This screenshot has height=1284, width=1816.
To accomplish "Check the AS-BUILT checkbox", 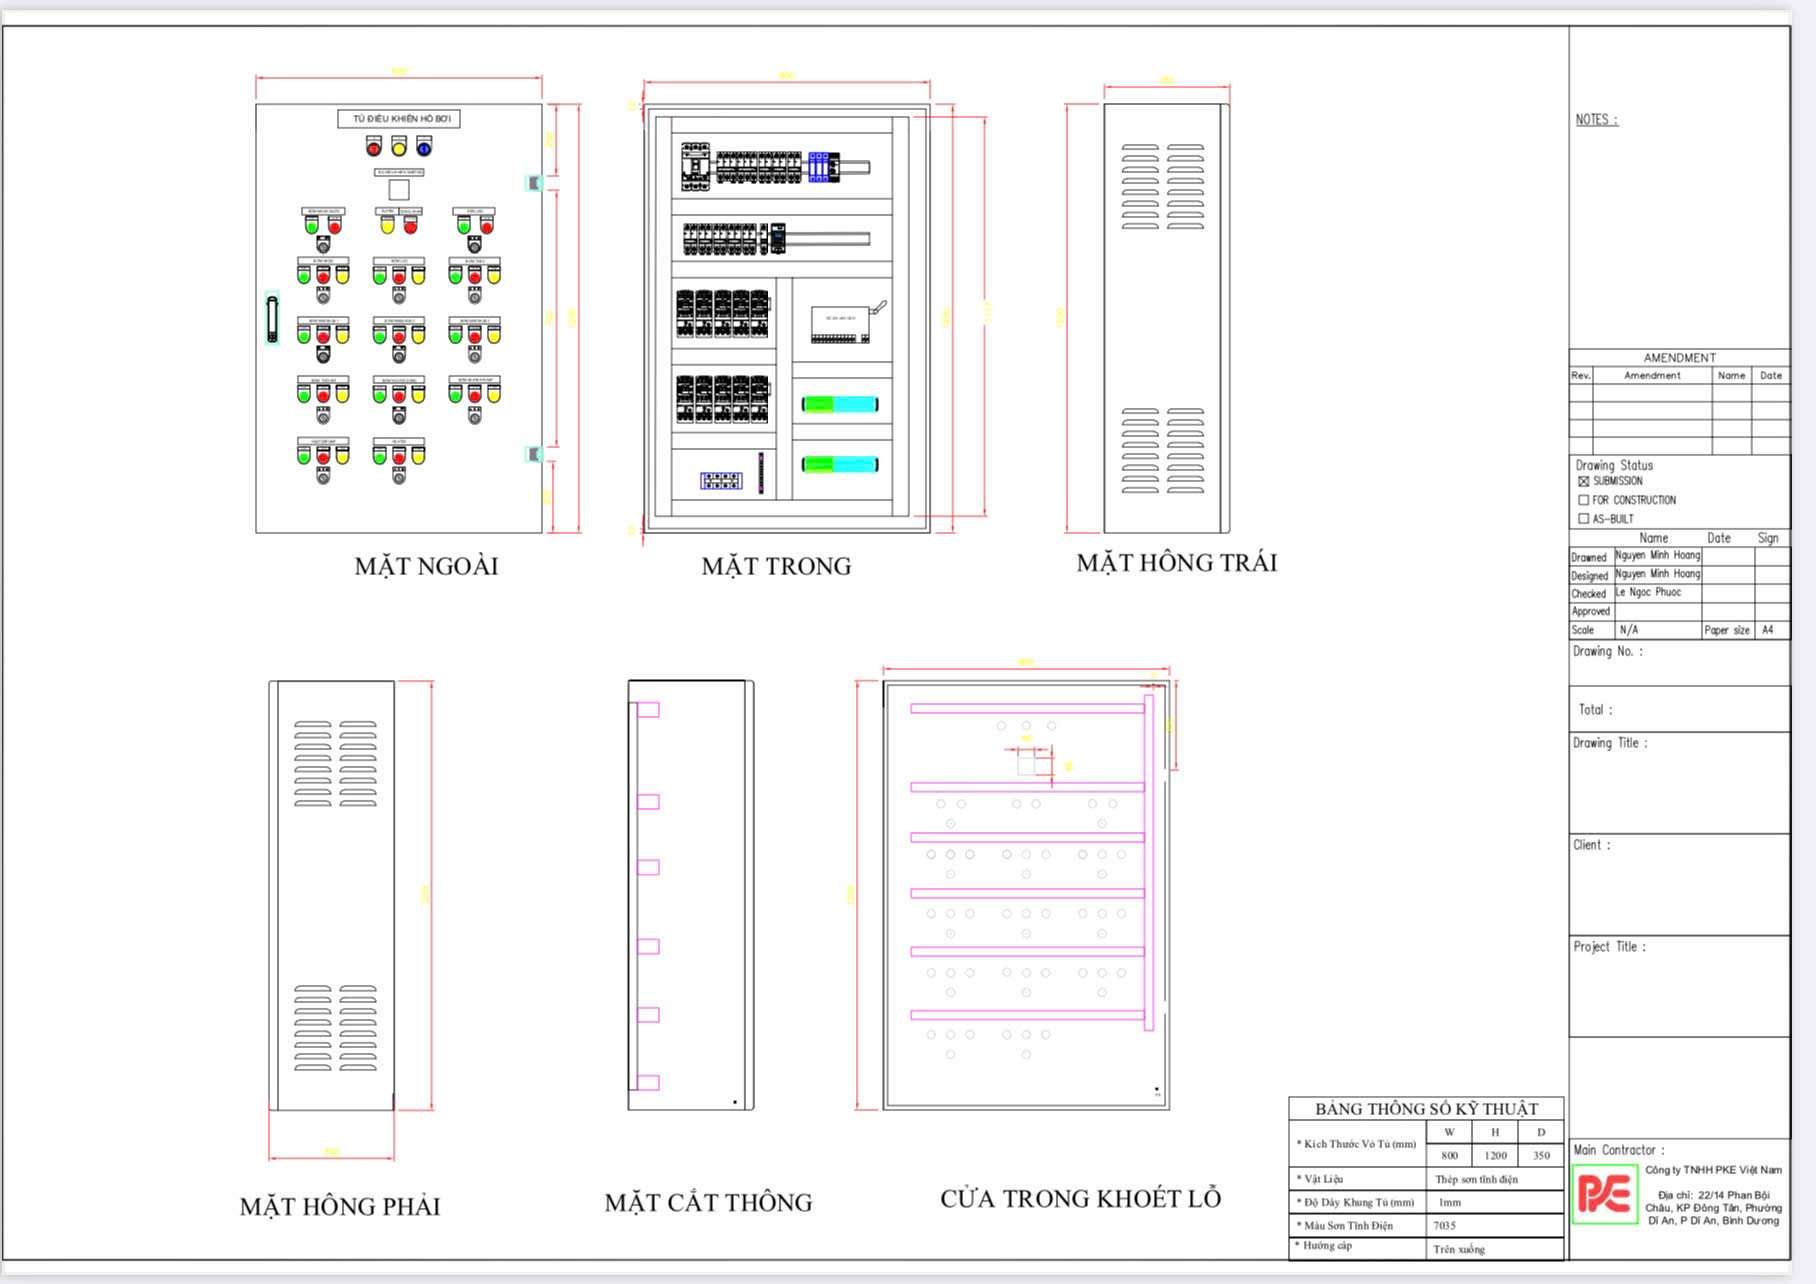I will (1583, 519).
